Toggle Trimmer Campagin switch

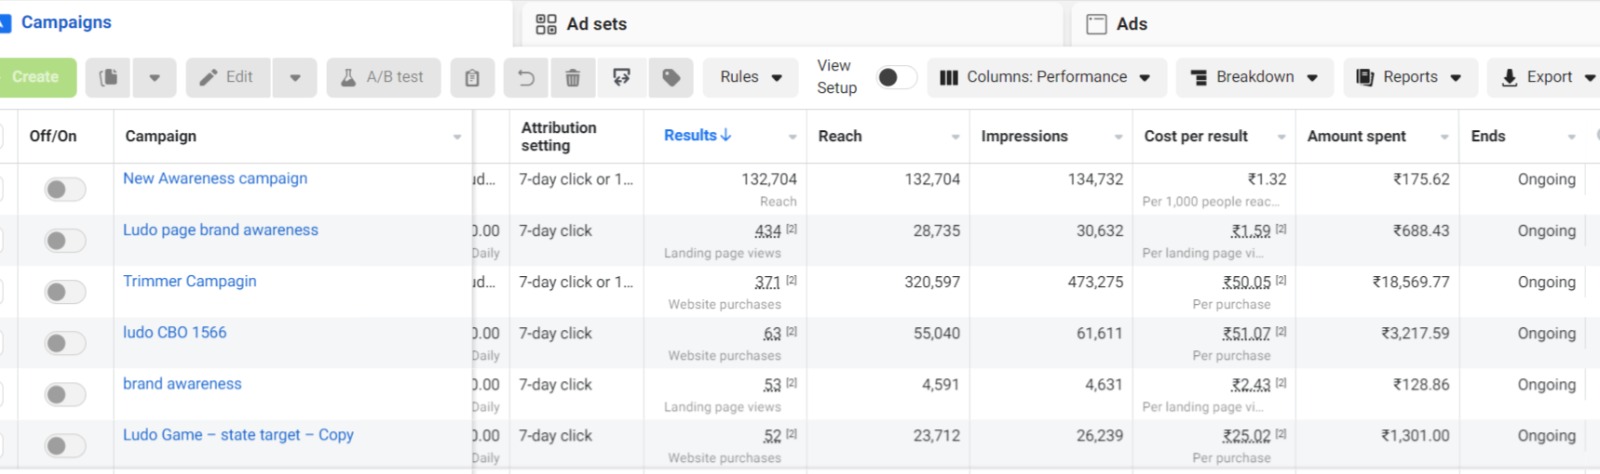point(64,292)
